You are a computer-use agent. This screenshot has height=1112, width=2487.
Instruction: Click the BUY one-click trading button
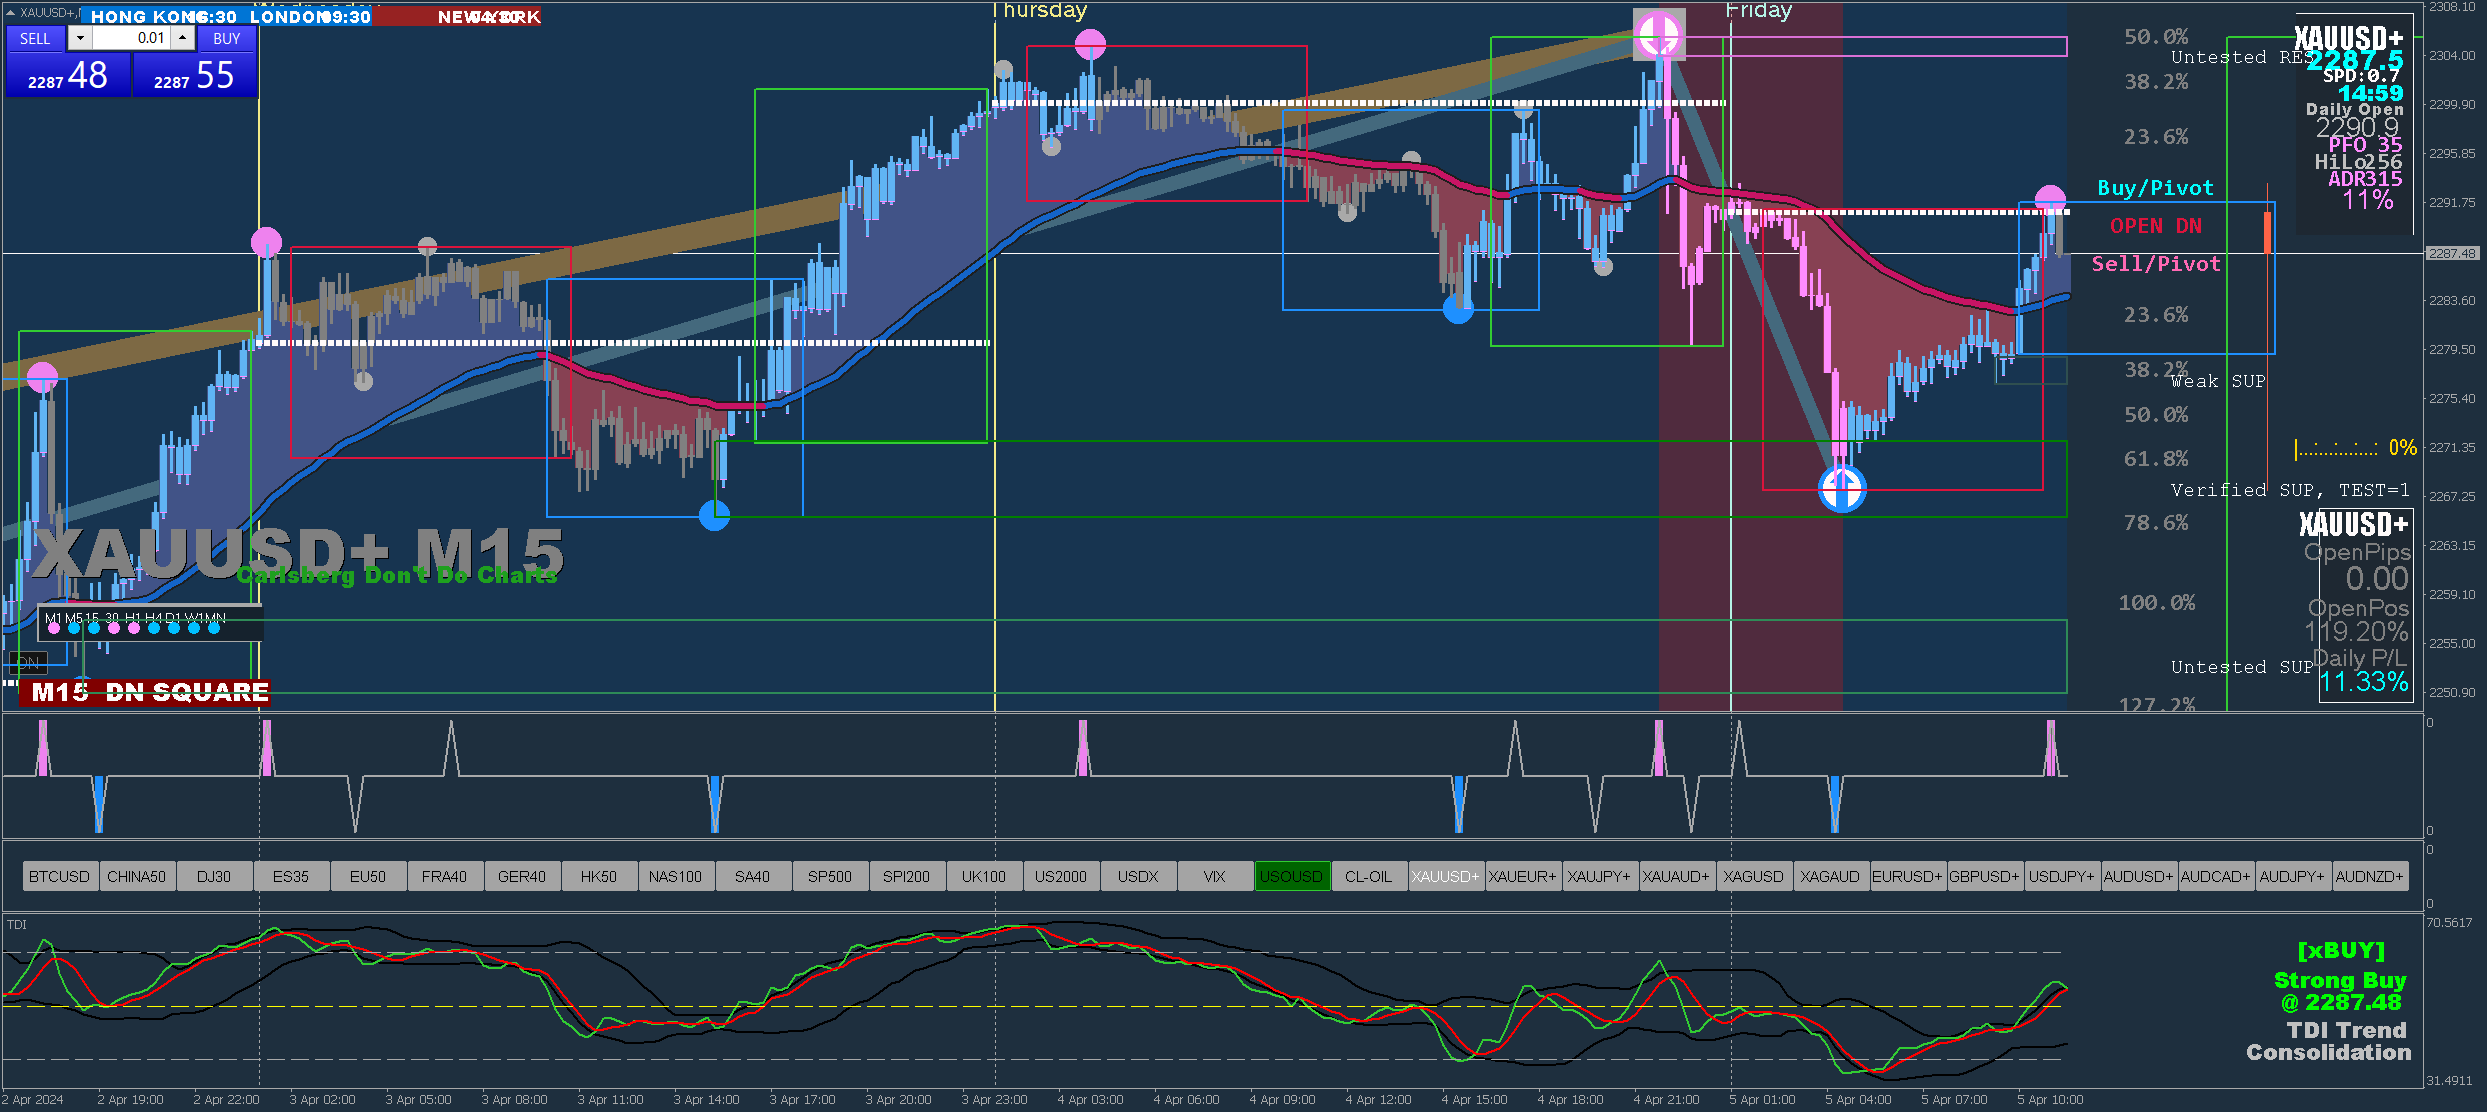(x=226, y=39)
